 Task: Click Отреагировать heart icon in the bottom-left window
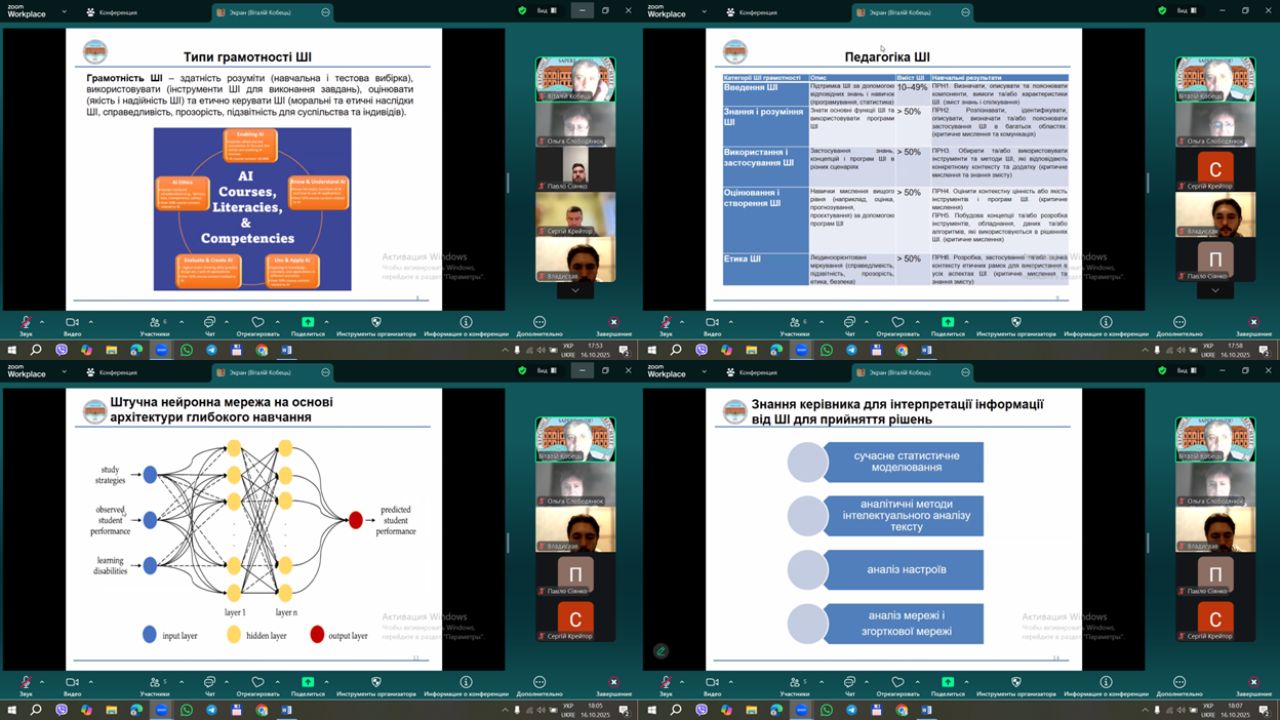[x=258, y=684]
